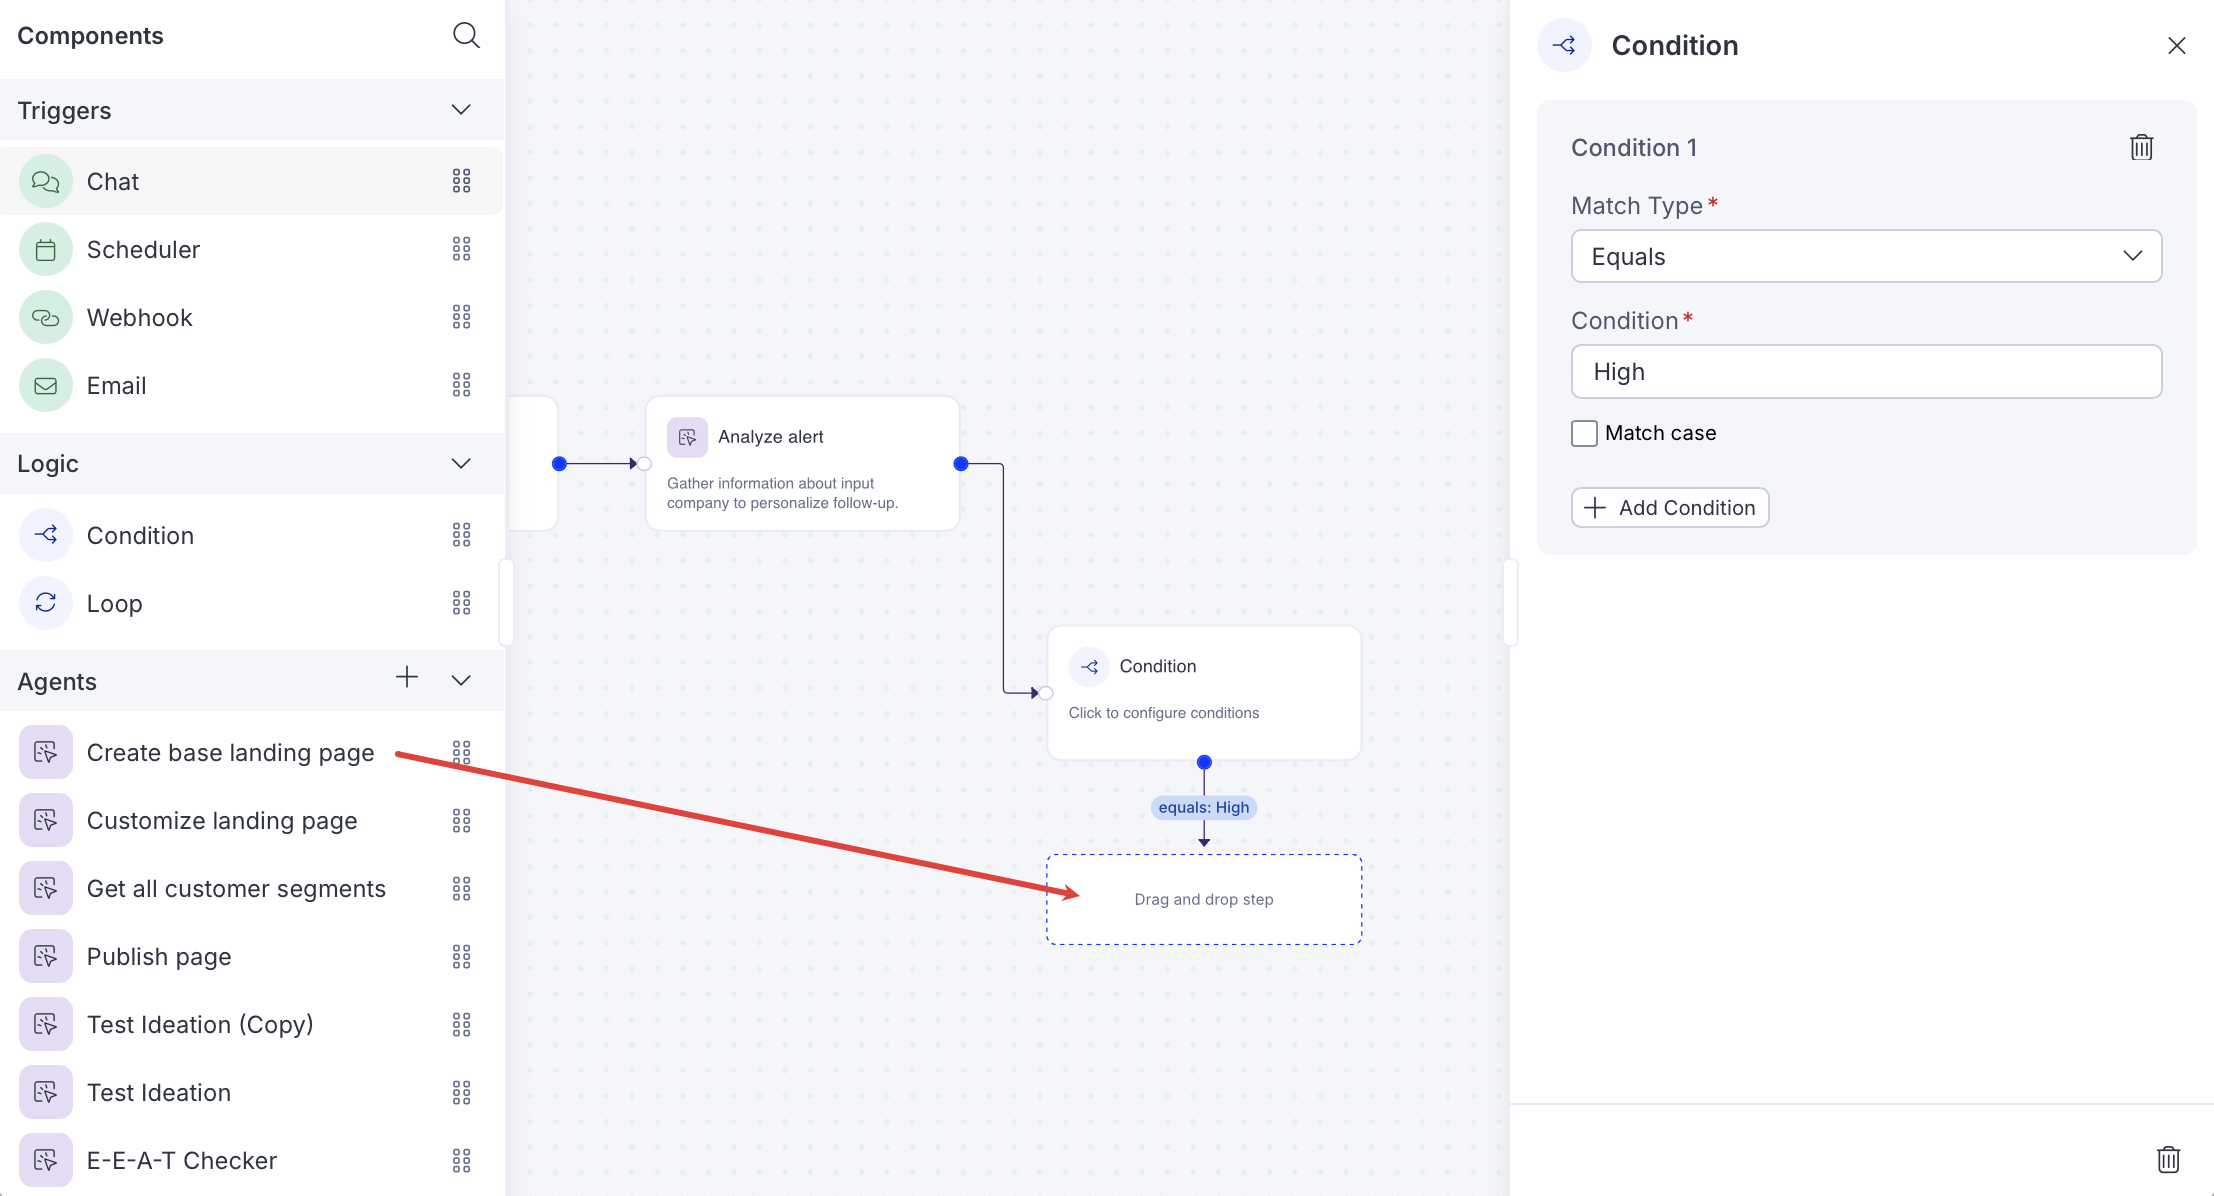Select the Chat trigger icon
The width and height of the screenshot is (2214, 1196).
[x=45, y=181]
